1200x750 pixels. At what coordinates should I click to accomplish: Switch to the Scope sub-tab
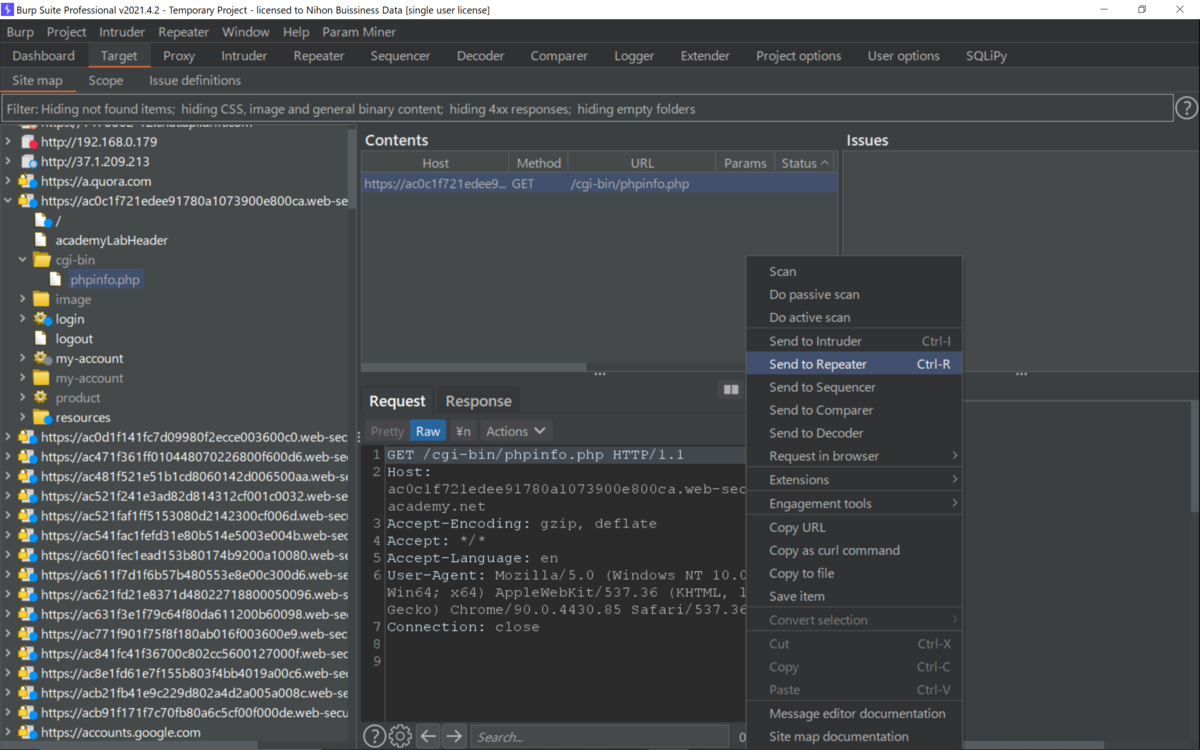click(106, 80)
